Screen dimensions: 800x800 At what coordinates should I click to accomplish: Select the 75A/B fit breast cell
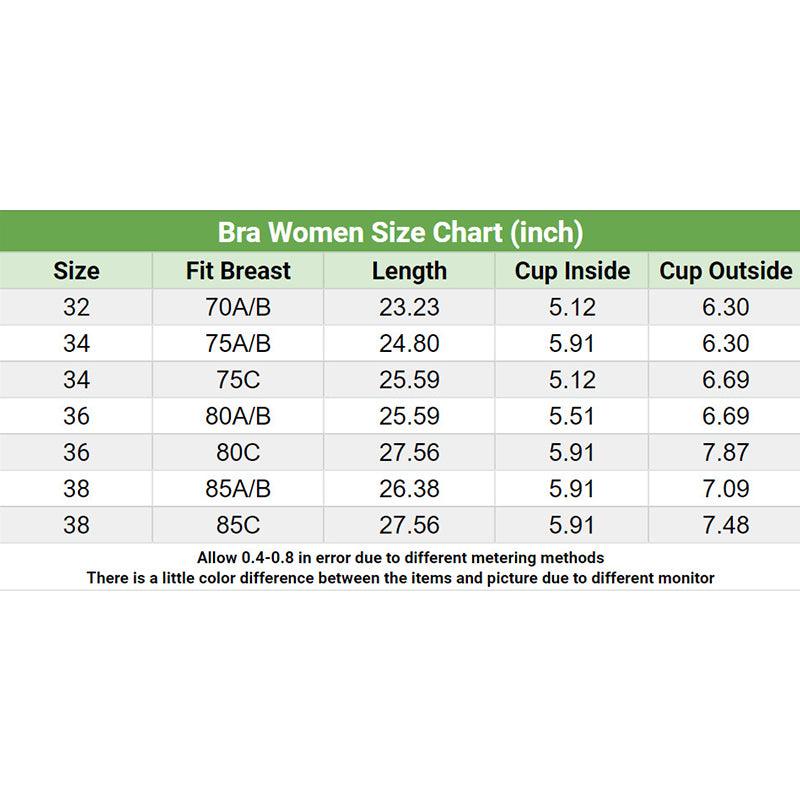click(238, 343)
